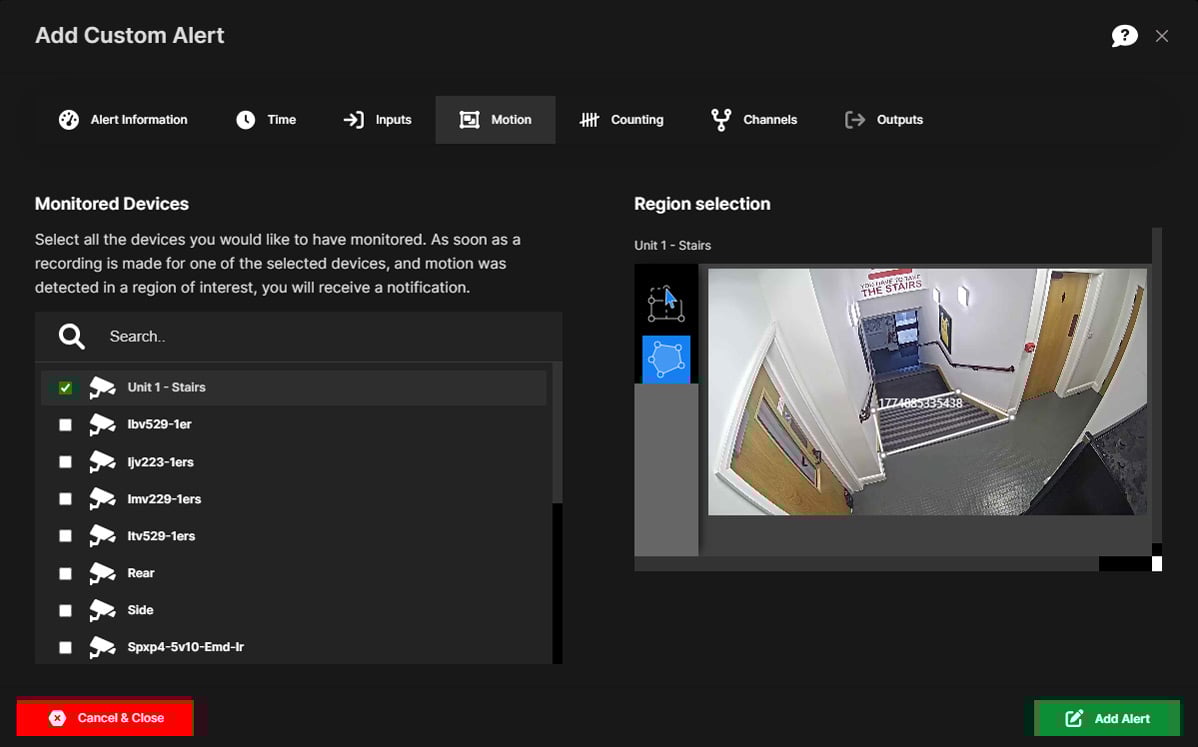The image size is (1198, 747).
Task: Click camera icon next to Imv229-1ers
Action: click(102, 499)
